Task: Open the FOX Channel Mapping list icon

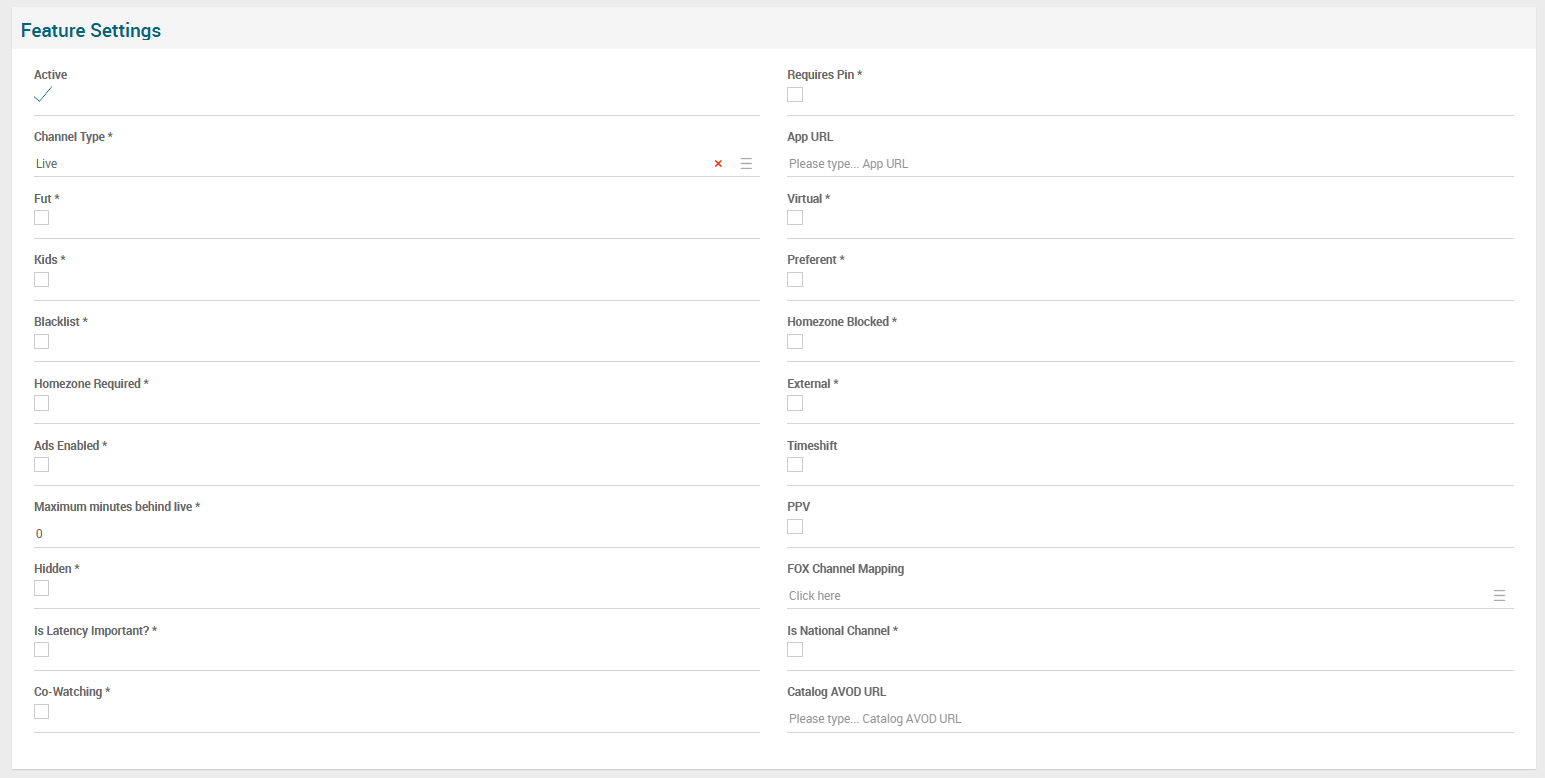Action: click(x=1499, y=596)
